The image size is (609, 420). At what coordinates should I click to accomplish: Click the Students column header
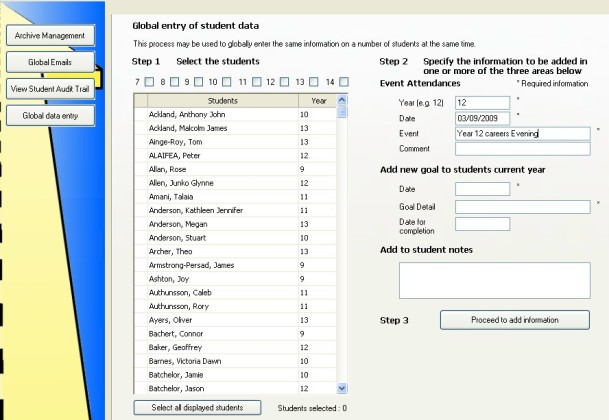[x=223, y=101]
